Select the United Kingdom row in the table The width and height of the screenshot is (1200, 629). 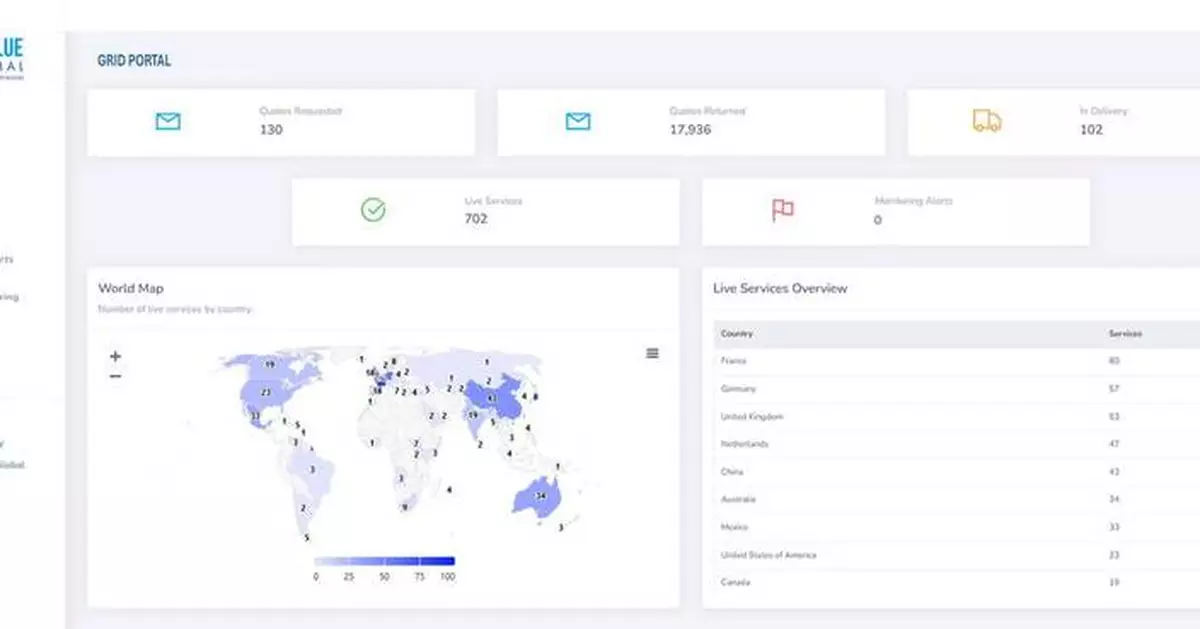[900, 416]
